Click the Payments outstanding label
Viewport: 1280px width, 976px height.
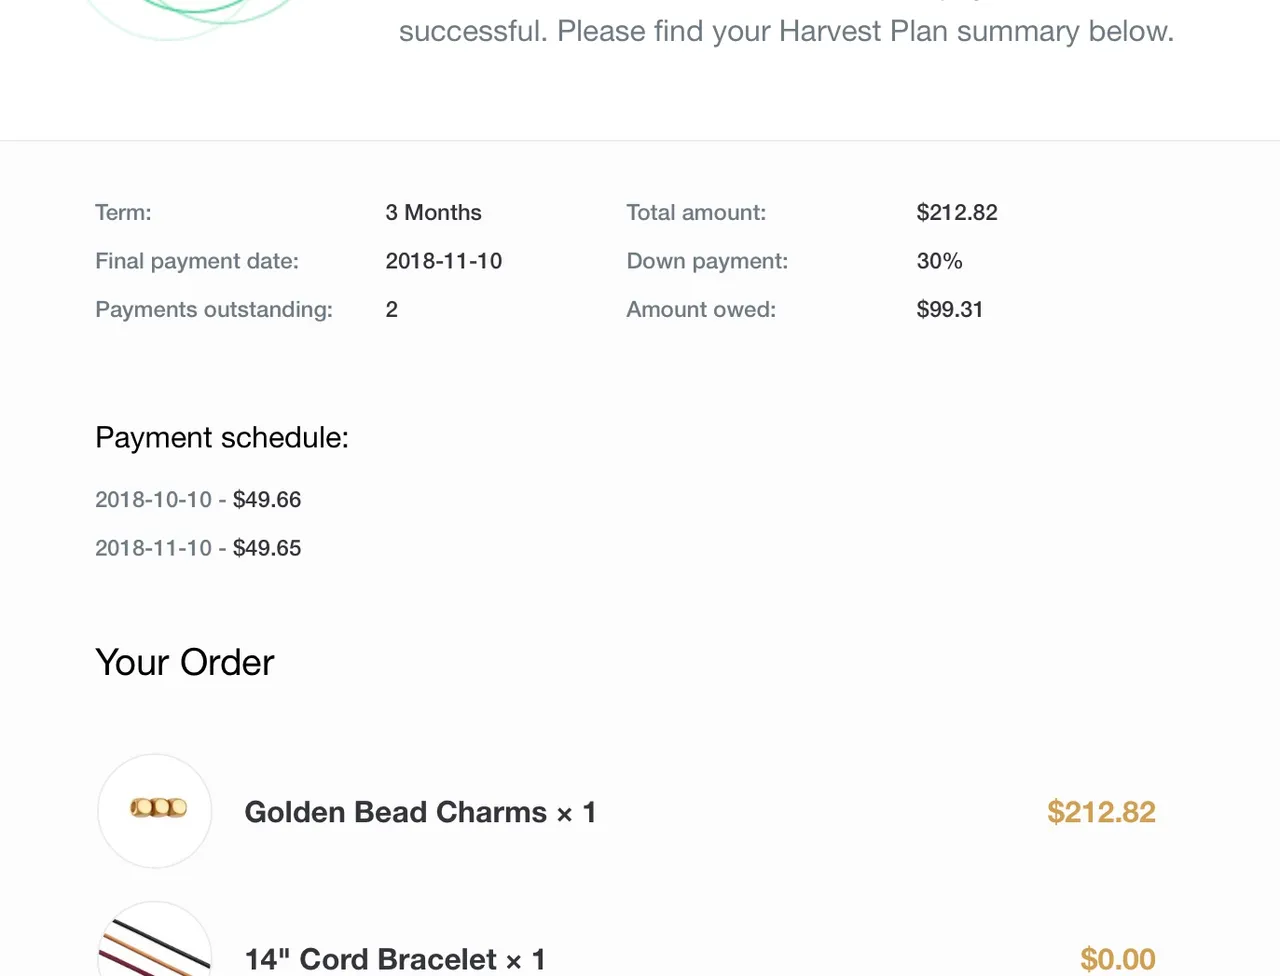pos(214,309)
